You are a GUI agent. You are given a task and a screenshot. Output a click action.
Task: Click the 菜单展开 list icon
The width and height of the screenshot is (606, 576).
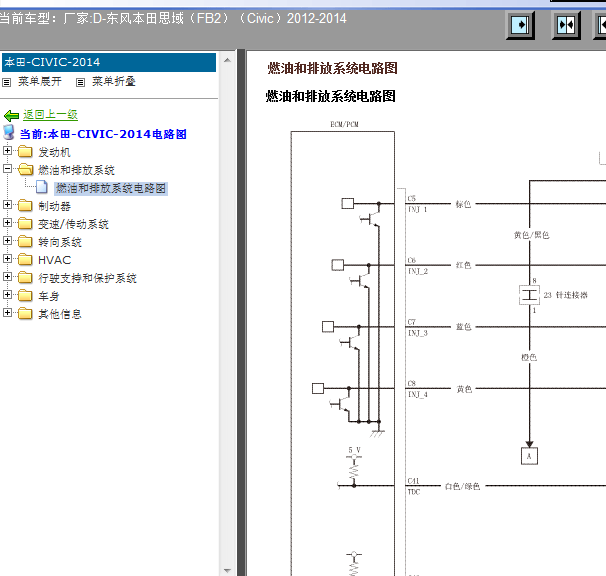pos(7,82)
